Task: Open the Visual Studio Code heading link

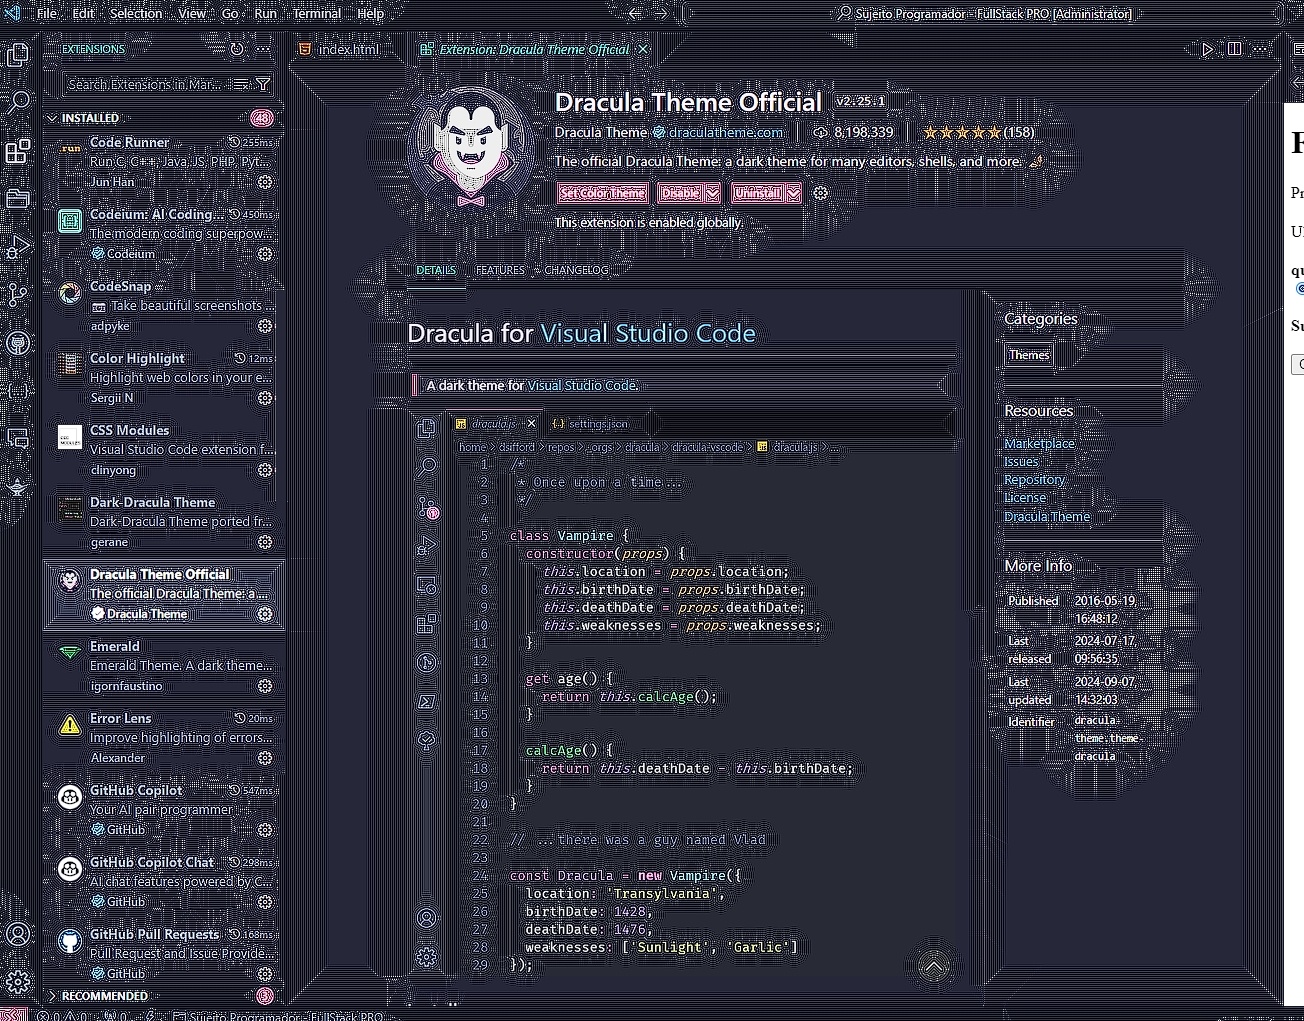Action: coord(648,333)
